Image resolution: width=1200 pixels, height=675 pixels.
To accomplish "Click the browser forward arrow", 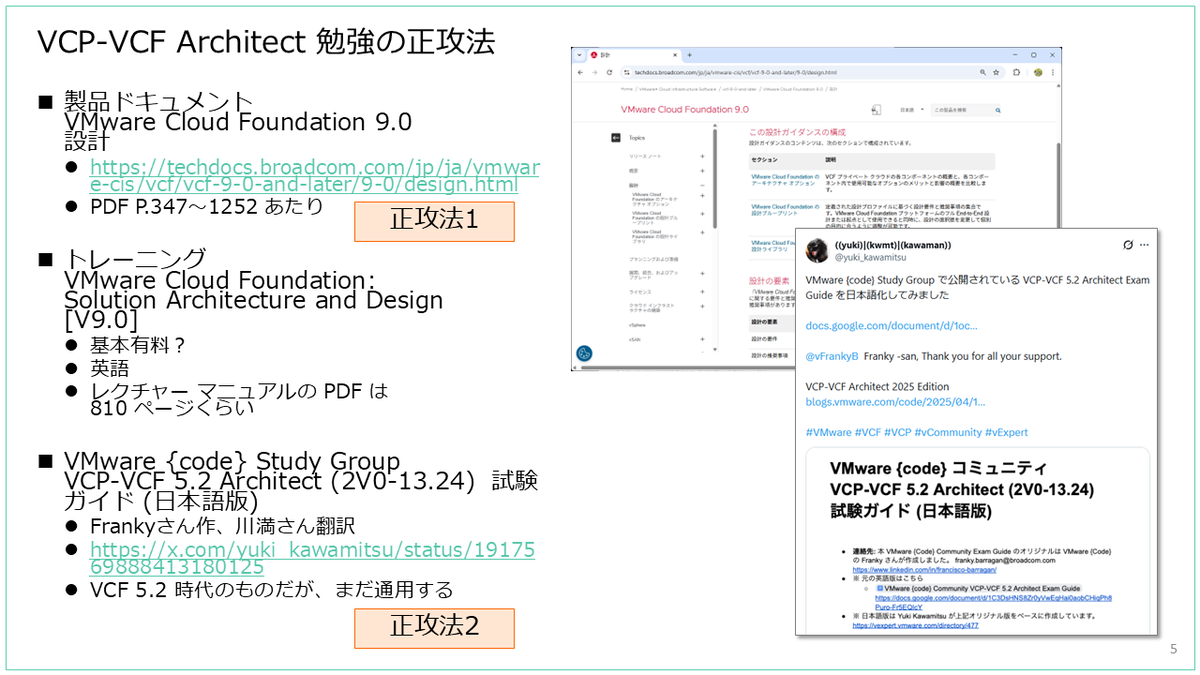I will click(594, 72).
